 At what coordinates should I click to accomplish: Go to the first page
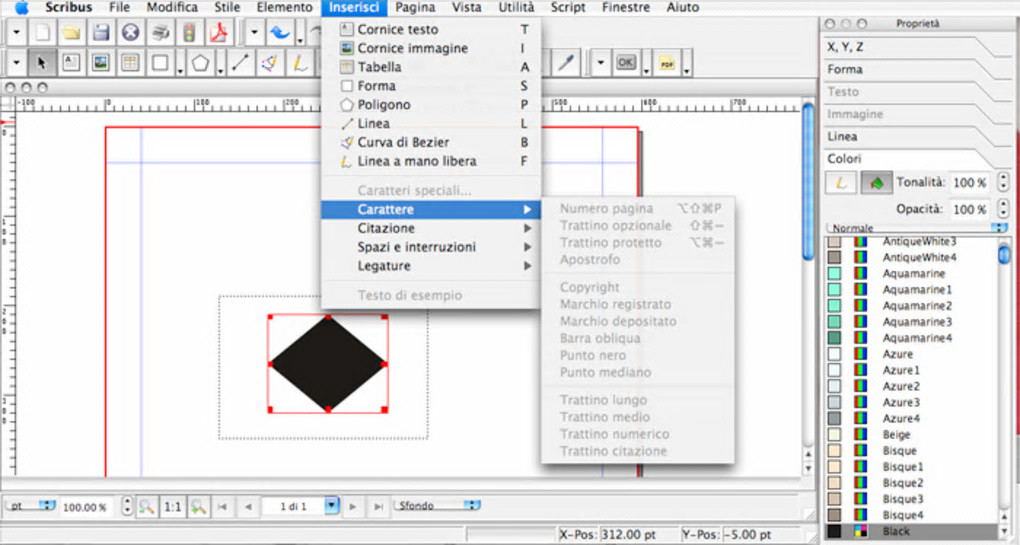(x=222, y=506)
